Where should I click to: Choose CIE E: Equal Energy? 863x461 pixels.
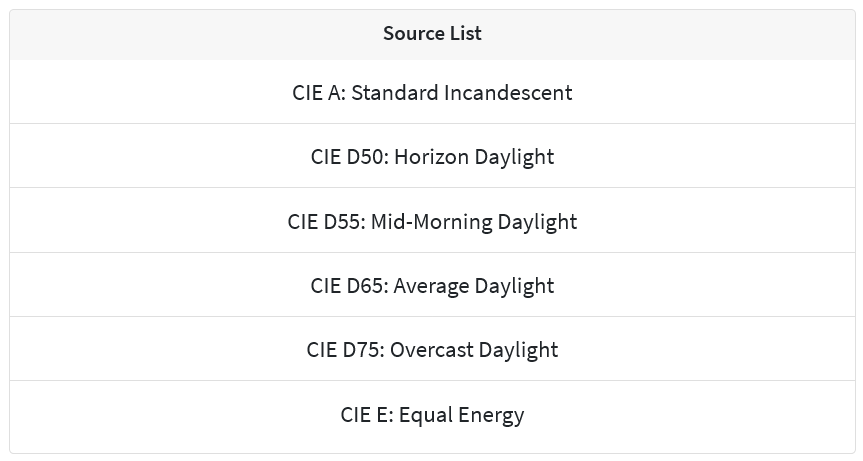point(432,415)
